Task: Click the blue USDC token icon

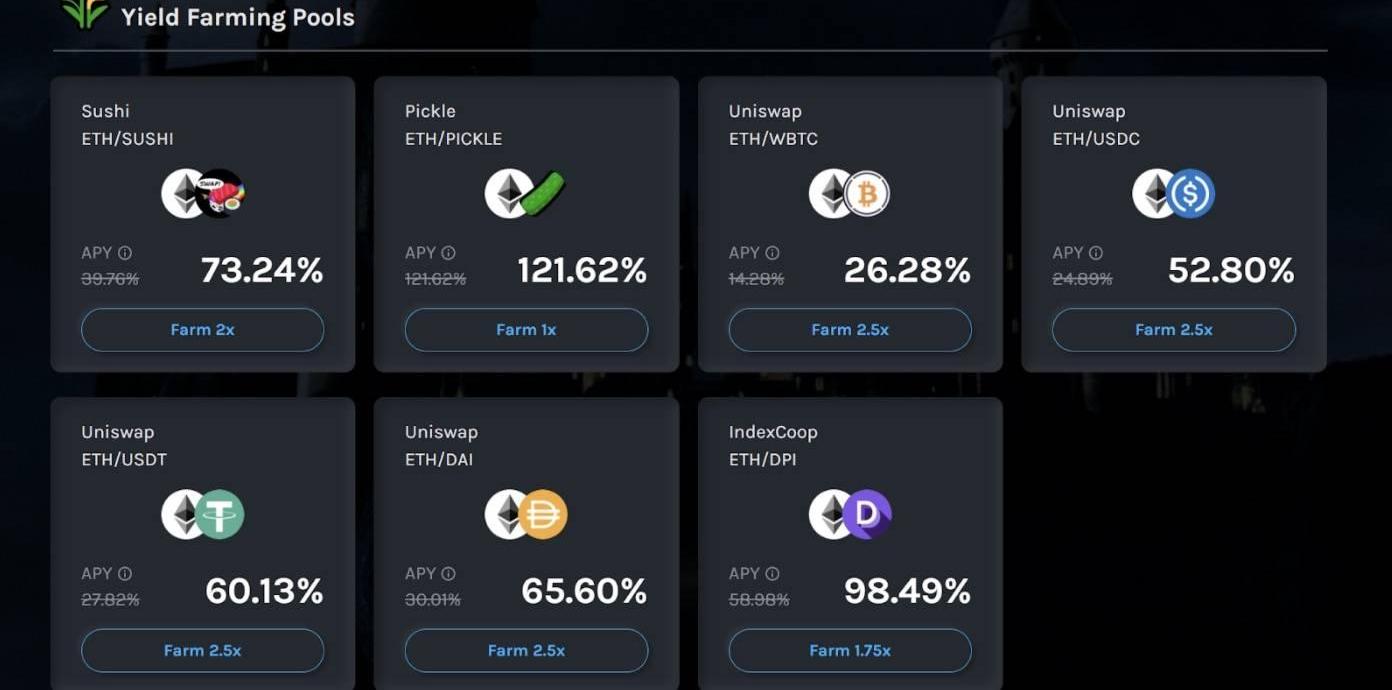Action: 1191,194
